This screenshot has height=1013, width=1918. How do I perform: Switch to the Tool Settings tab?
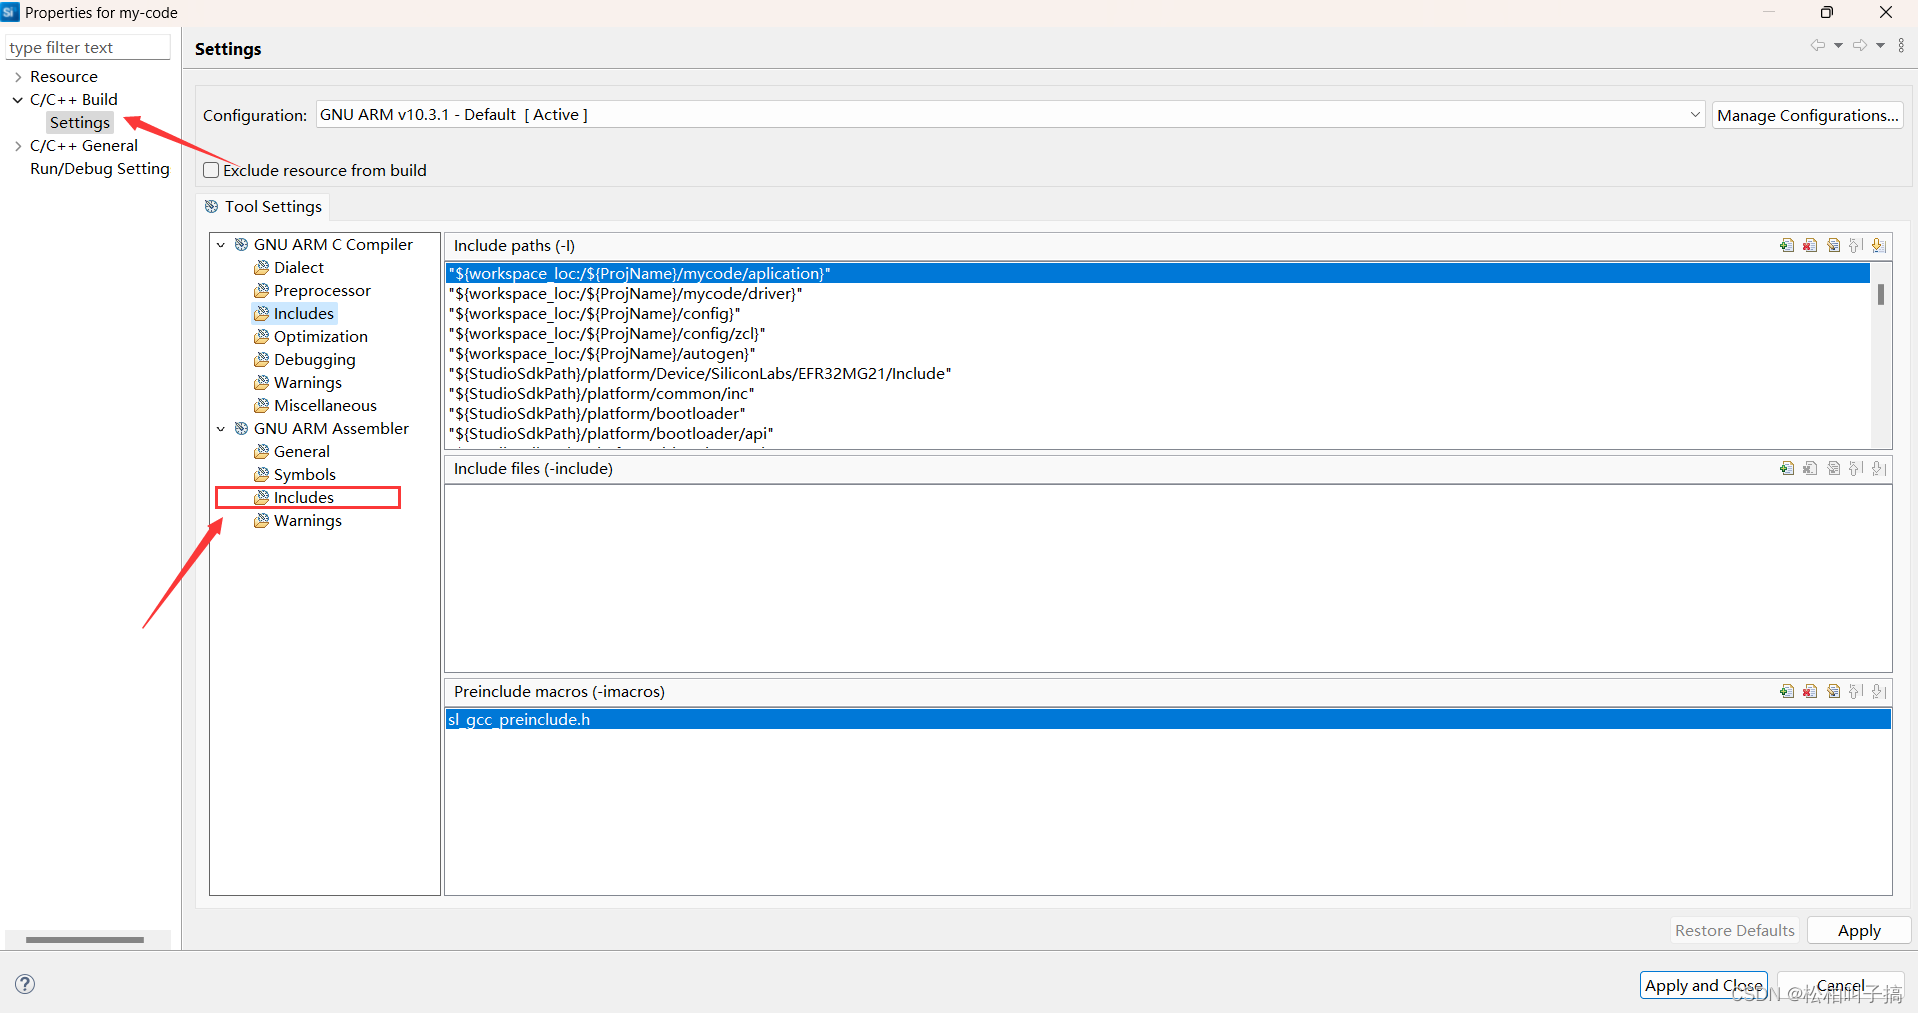click(x=263, y=206)
